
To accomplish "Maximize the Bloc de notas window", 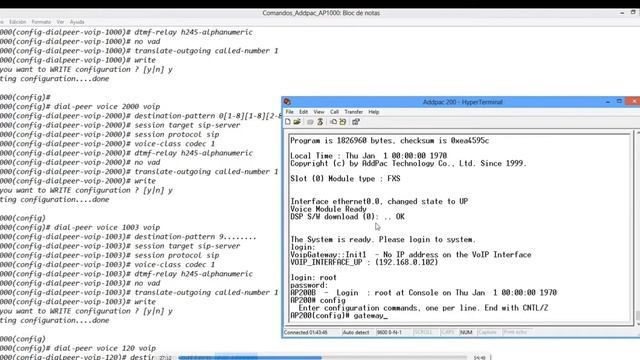I will 633,13.
